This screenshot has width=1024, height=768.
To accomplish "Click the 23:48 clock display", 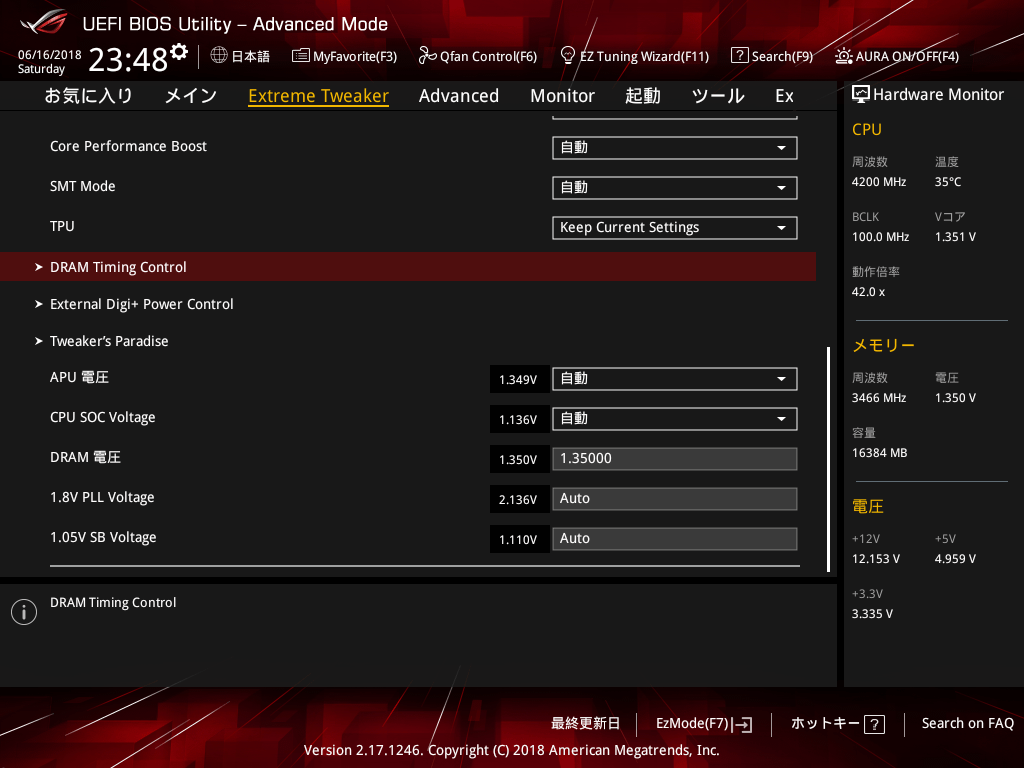I will pyautogui.click(x=128, y=59).
